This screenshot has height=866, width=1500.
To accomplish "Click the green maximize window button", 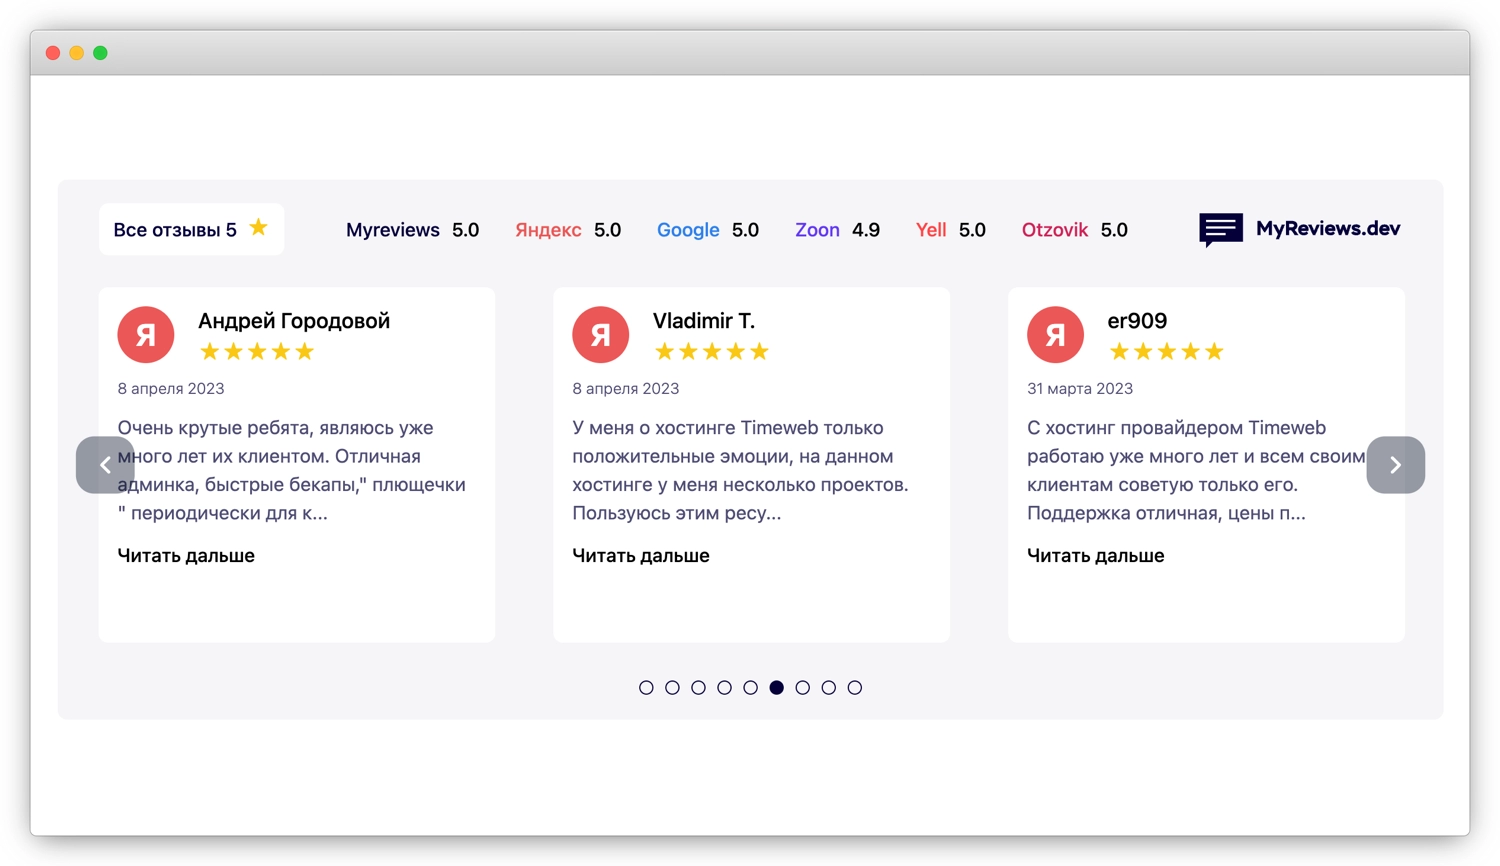I will (x=101, y=53).
